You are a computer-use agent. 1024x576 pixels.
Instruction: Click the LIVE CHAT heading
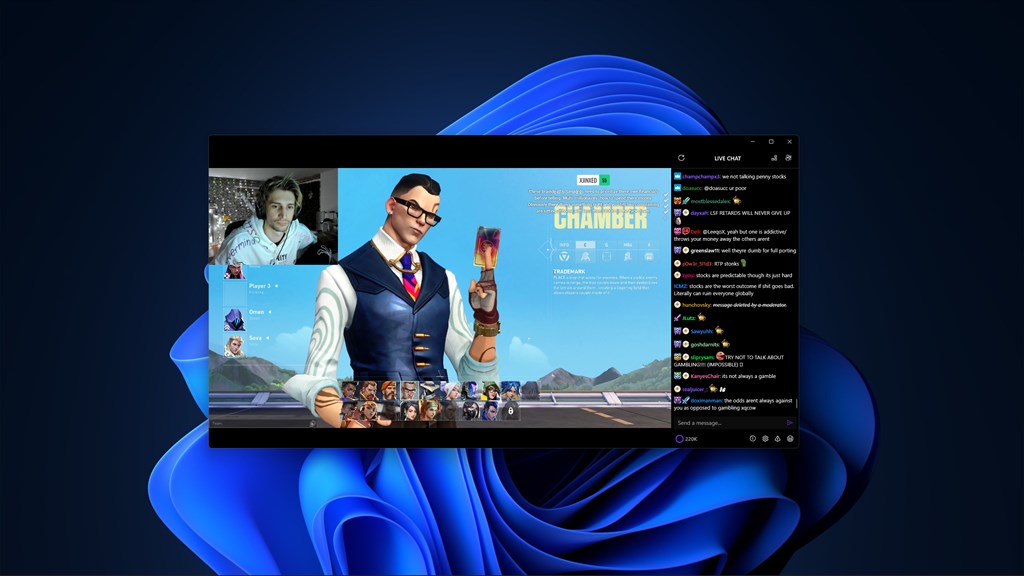pos(728,158)
